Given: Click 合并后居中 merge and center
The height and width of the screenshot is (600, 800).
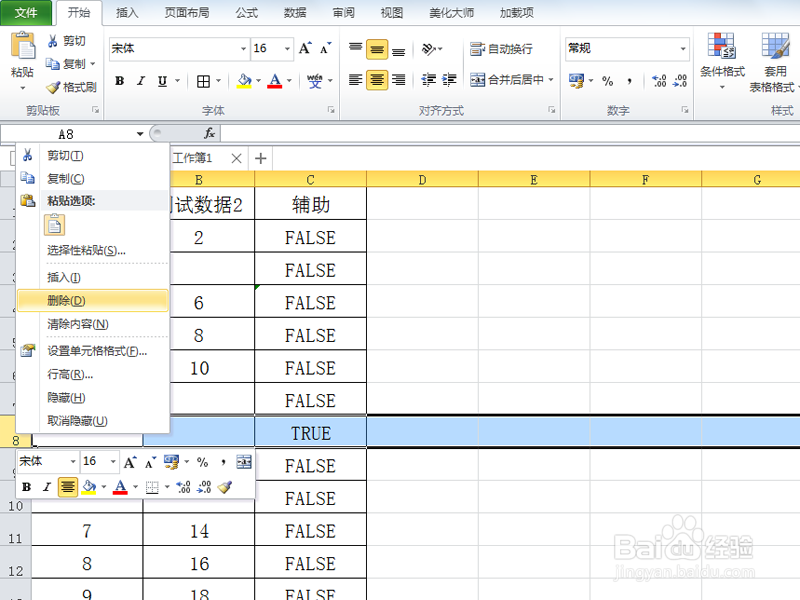Looking at the screenshot, I should pos(507,80).
